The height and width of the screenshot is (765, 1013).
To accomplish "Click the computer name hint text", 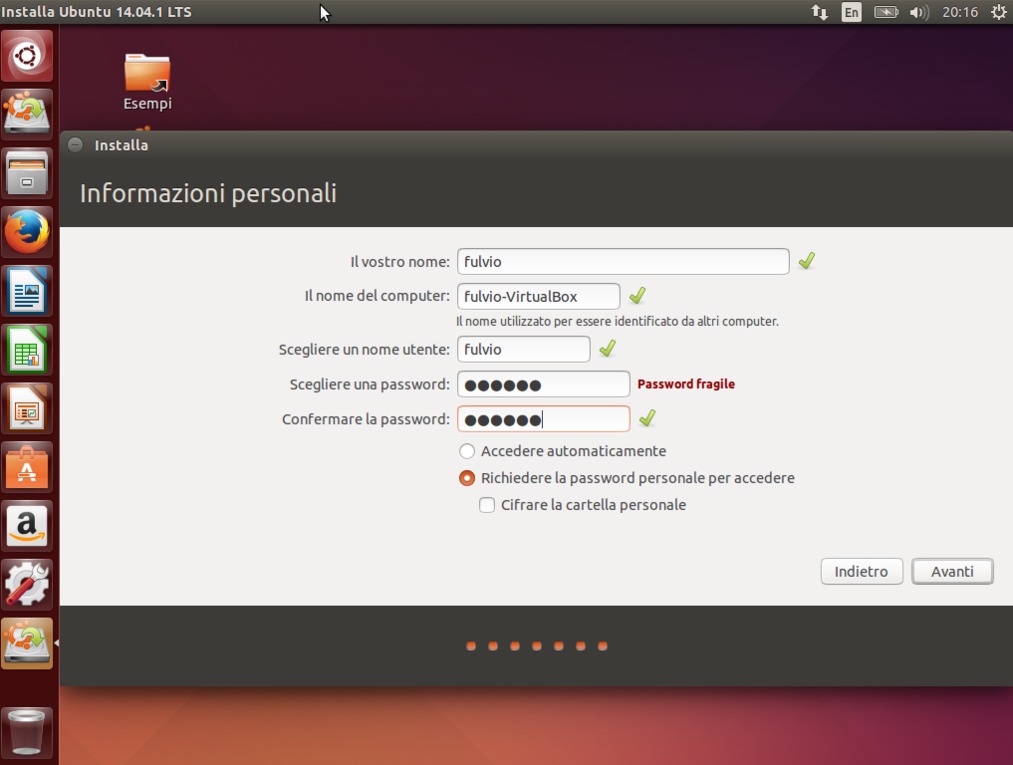I will point(617,321).
